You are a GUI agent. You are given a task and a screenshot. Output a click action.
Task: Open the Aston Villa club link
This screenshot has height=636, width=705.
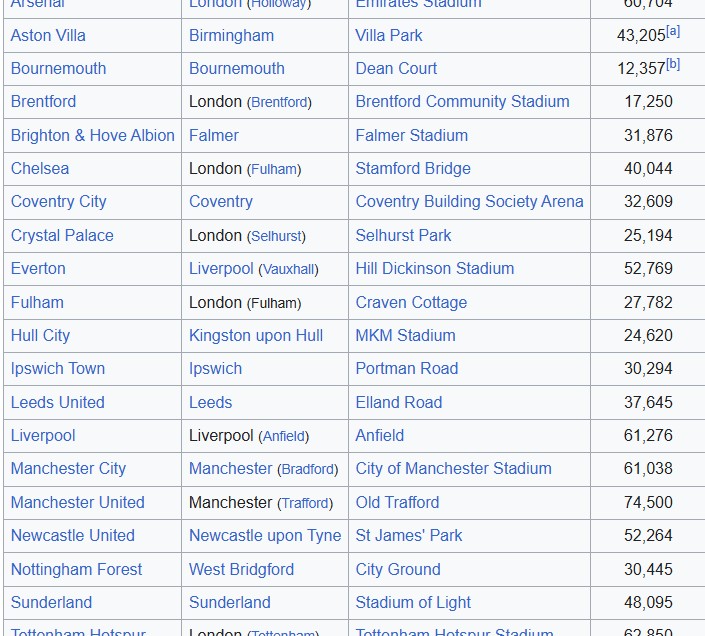(x=48, y=36)
